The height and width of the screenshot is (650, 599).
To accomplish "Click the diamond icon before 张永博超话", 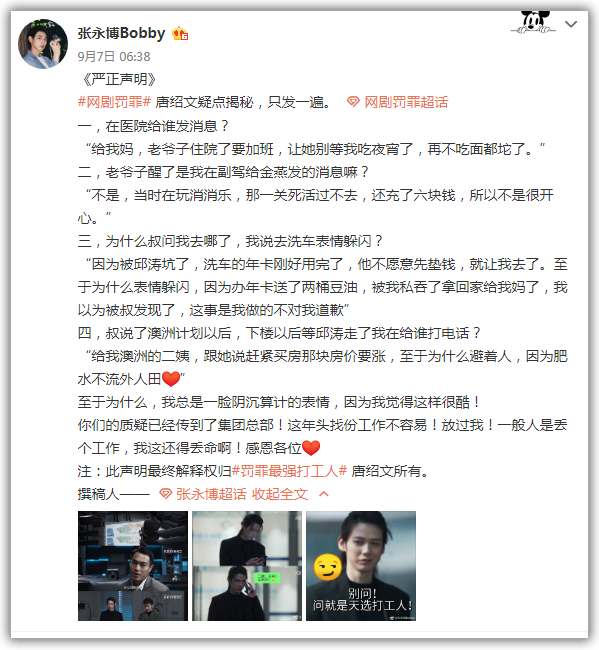I will [165, 494].
